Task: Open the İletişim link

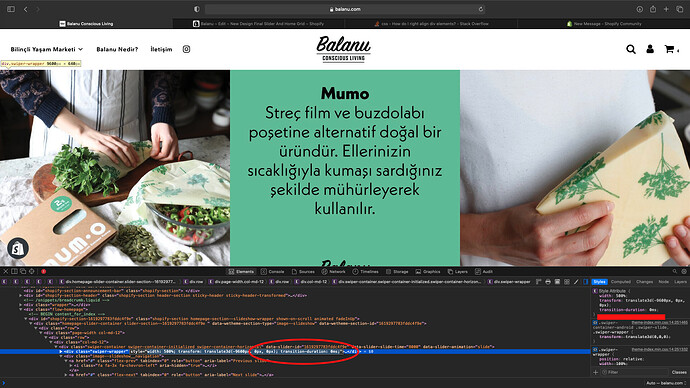Action: click(x=161, y=49)
